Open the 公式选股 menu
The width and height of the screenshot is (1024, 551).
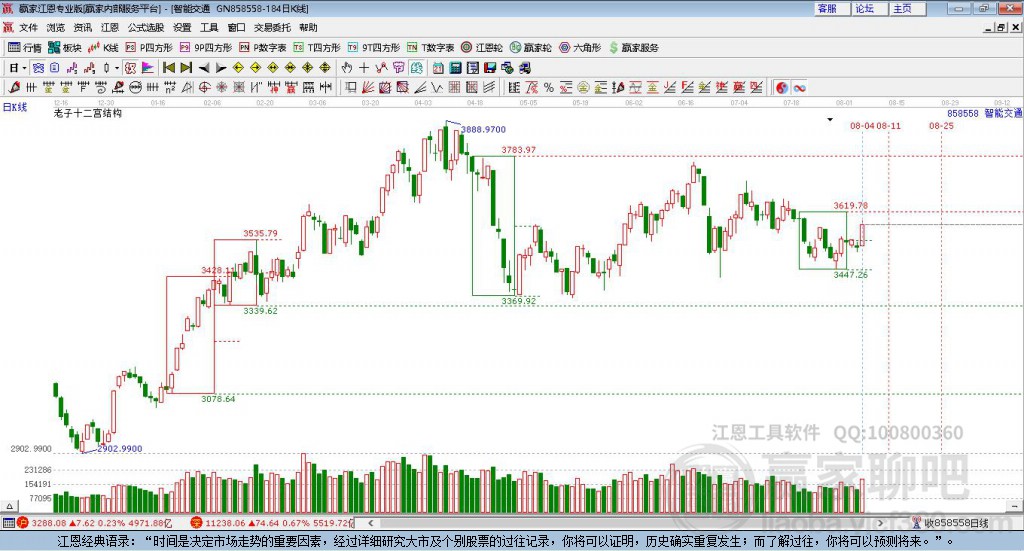(x=146, y=27)
